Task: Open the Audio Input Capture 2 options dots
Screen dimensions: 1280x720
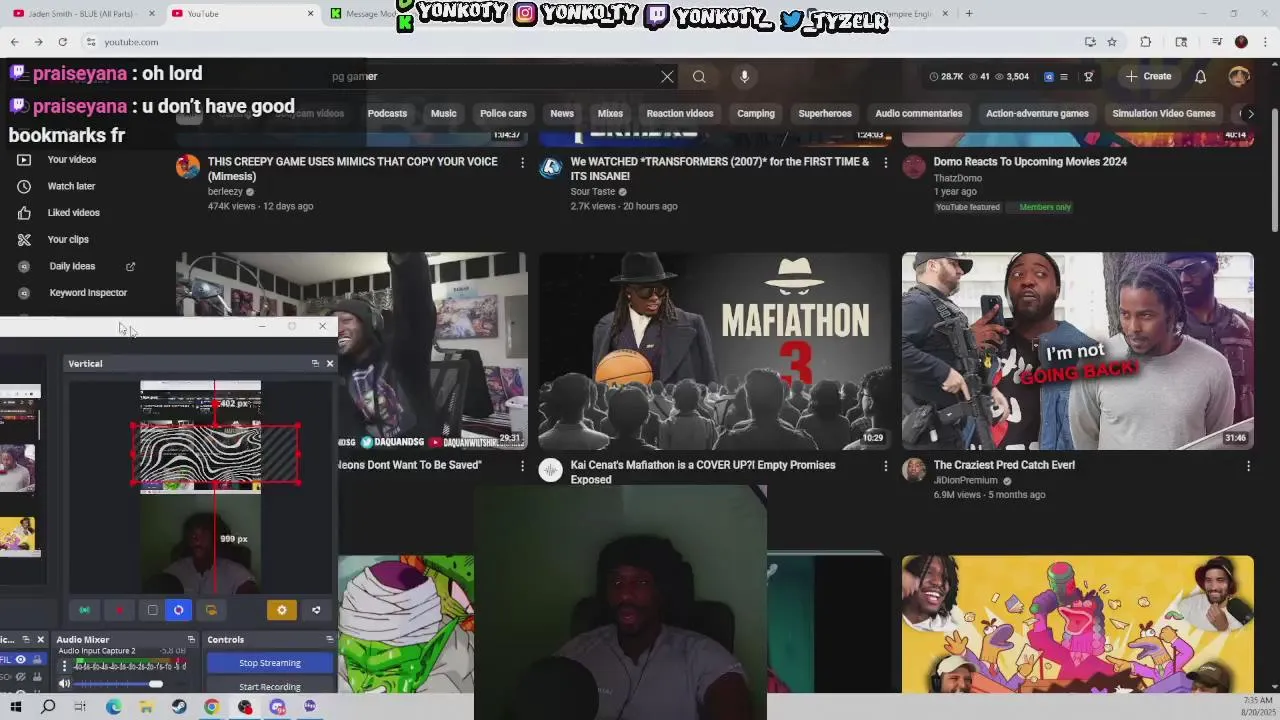Action: click(65, 665)
